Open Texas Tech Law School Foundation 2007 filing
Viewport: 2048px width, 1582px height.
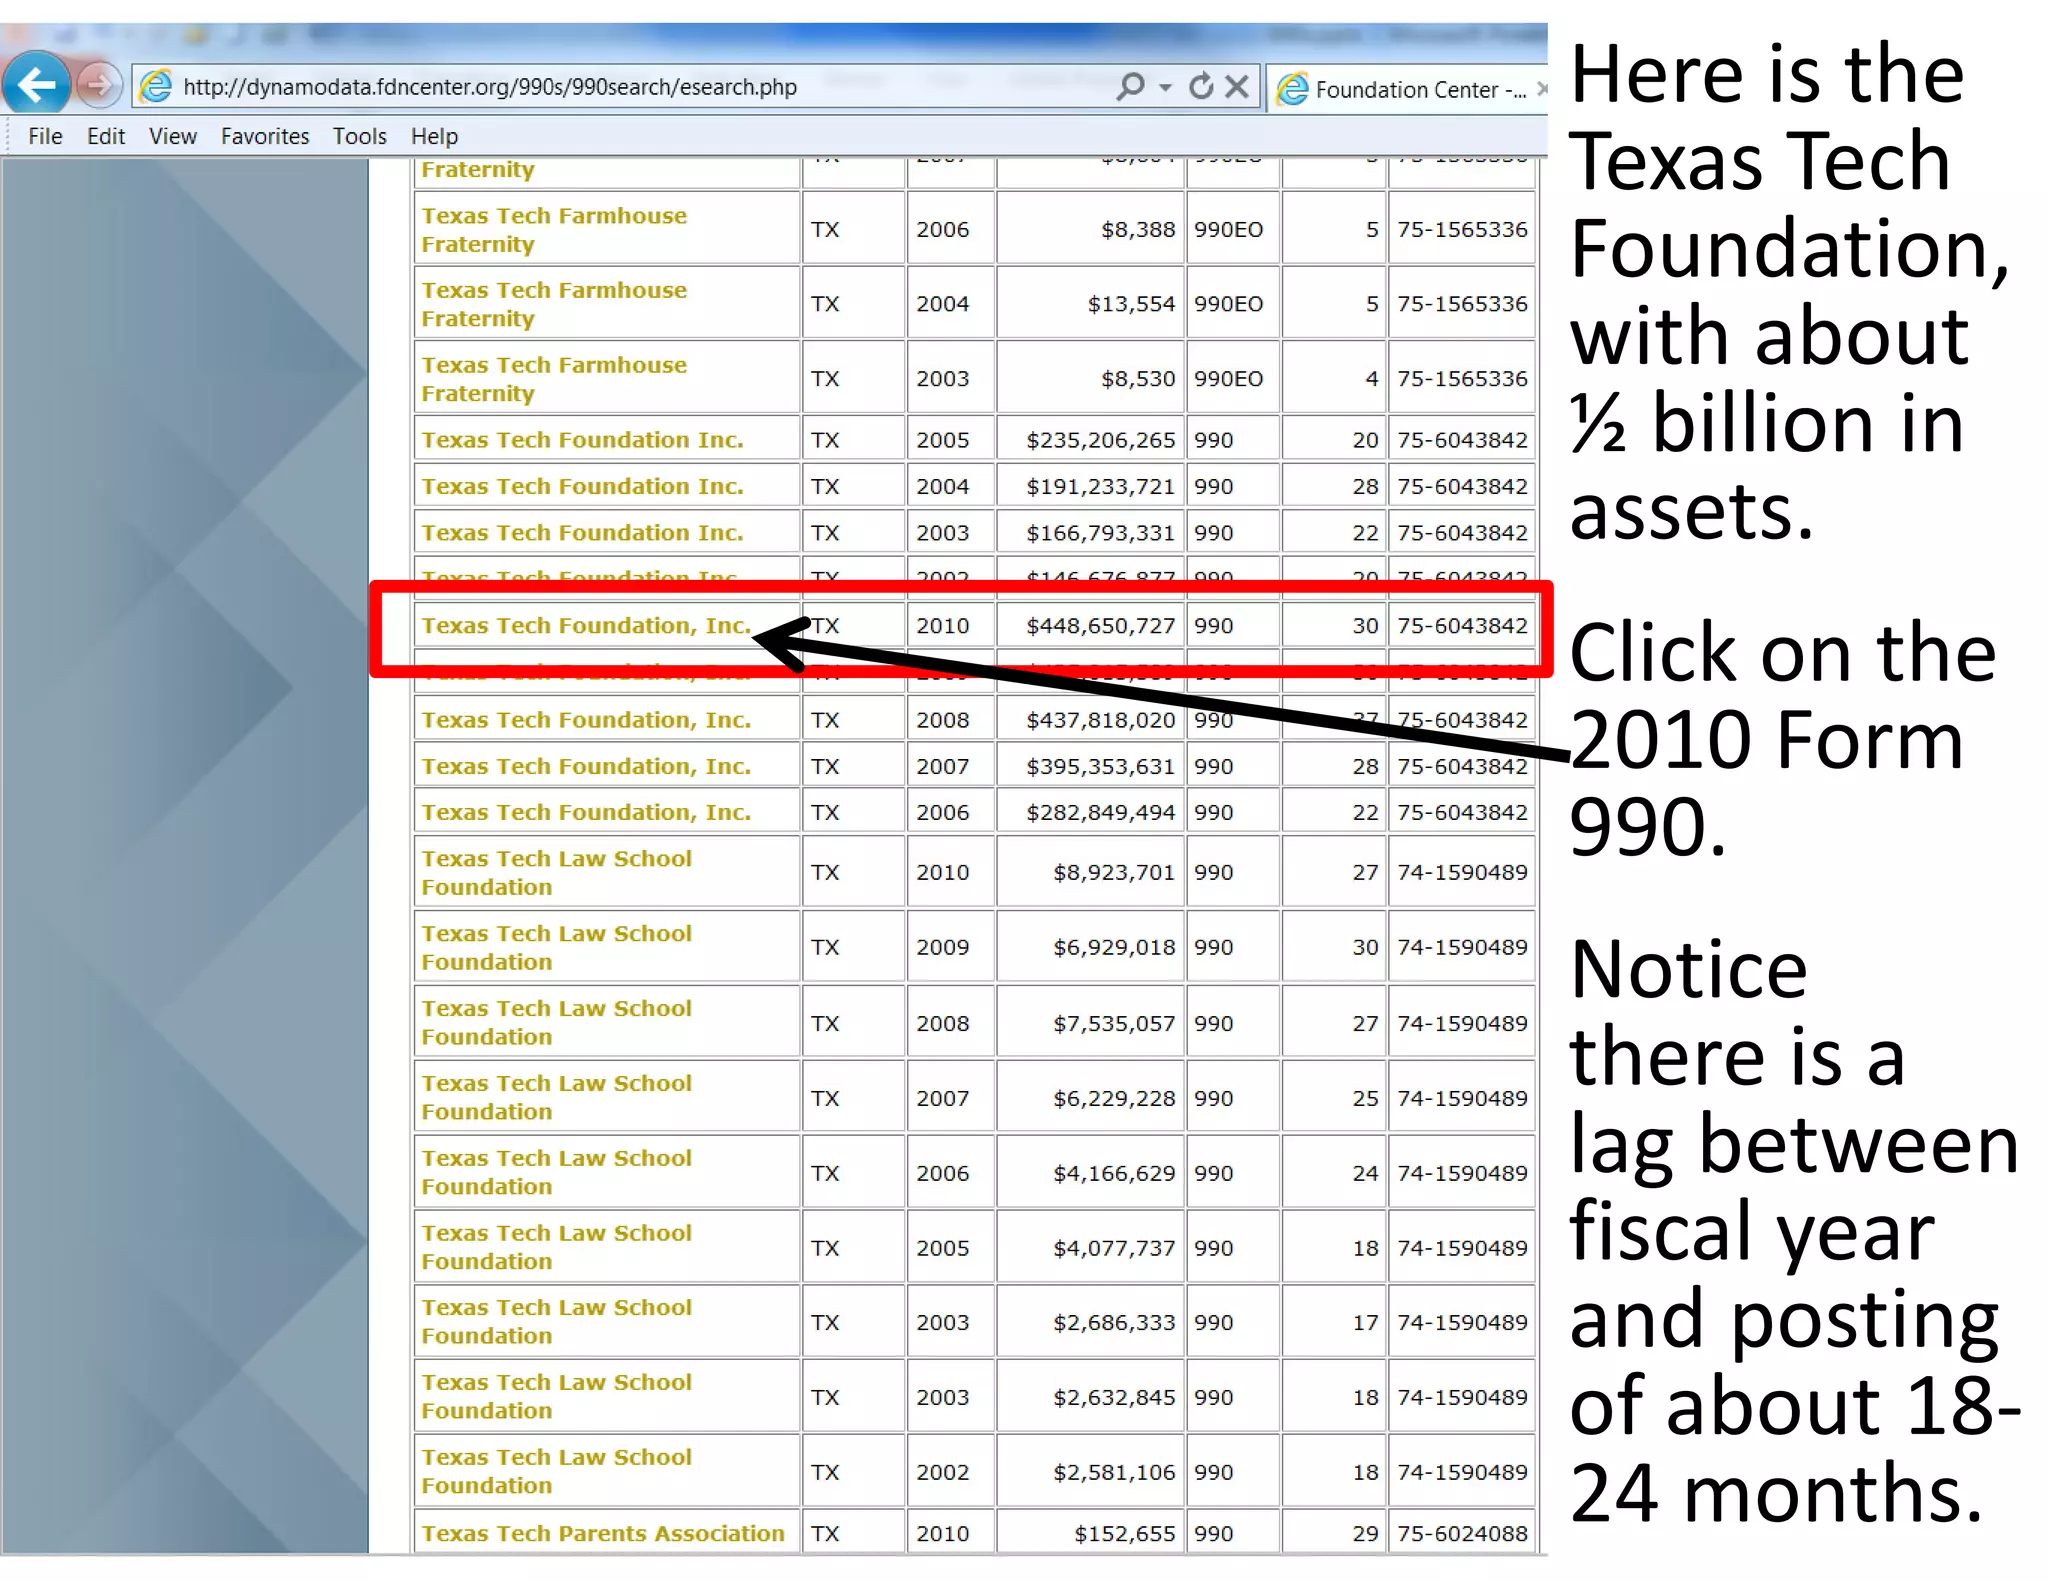coord(556,1098)
